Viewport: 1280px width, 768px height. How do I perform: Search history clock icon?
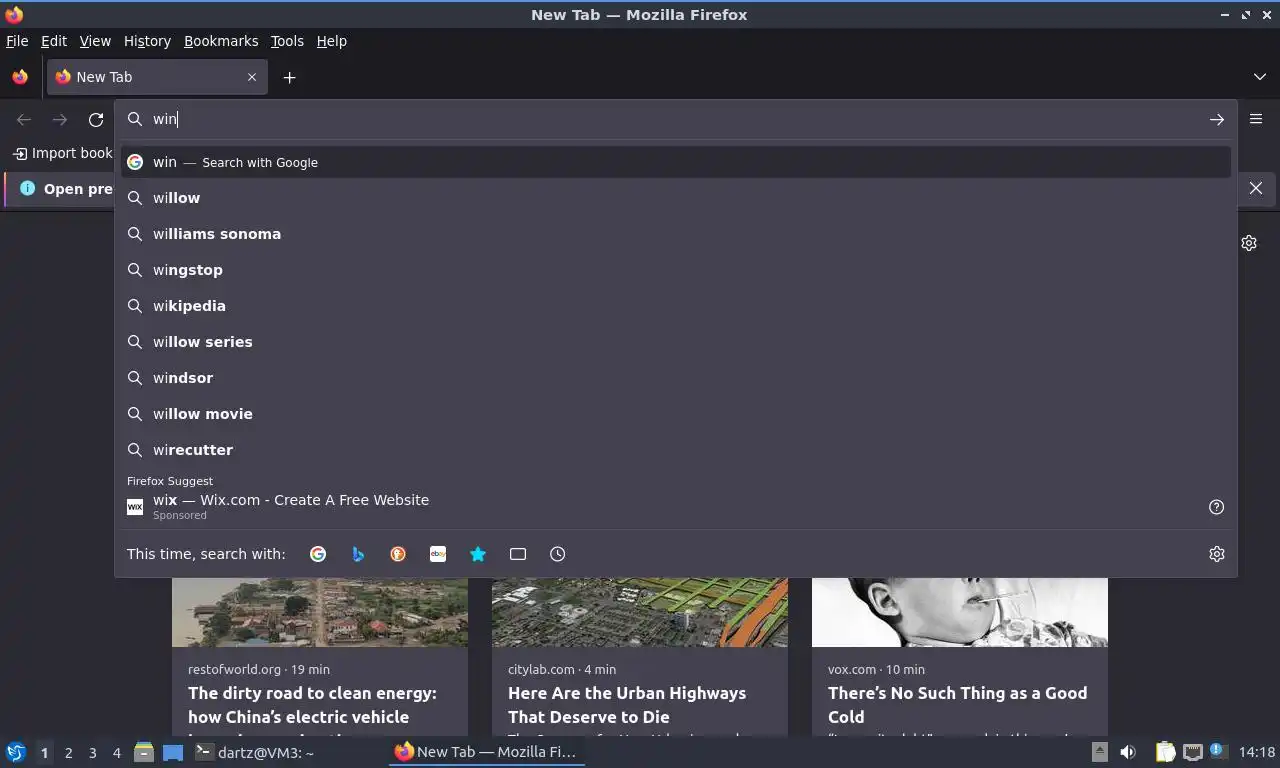pyautogui.click(x=558, y=554)
